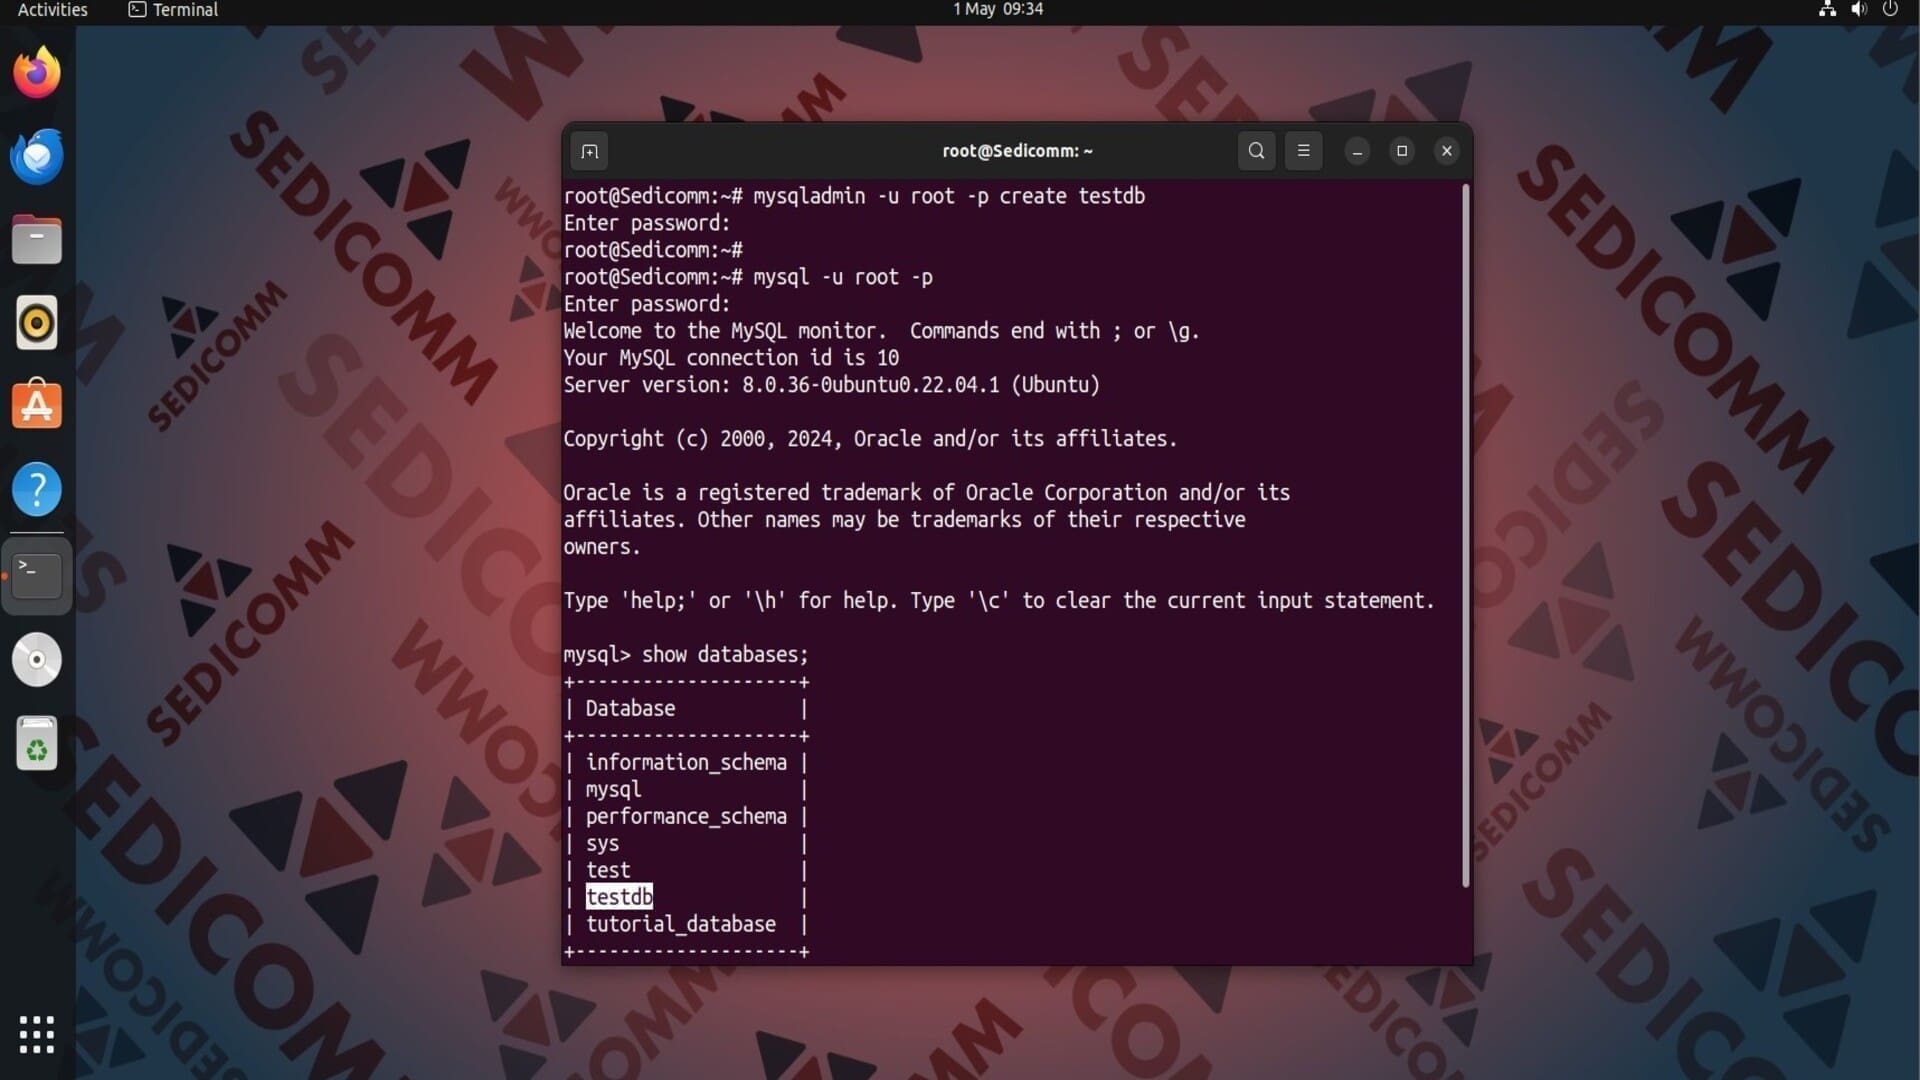Open the Trash from the dock
This screenshot has width=1920, height=1080.
coord(37,744)
